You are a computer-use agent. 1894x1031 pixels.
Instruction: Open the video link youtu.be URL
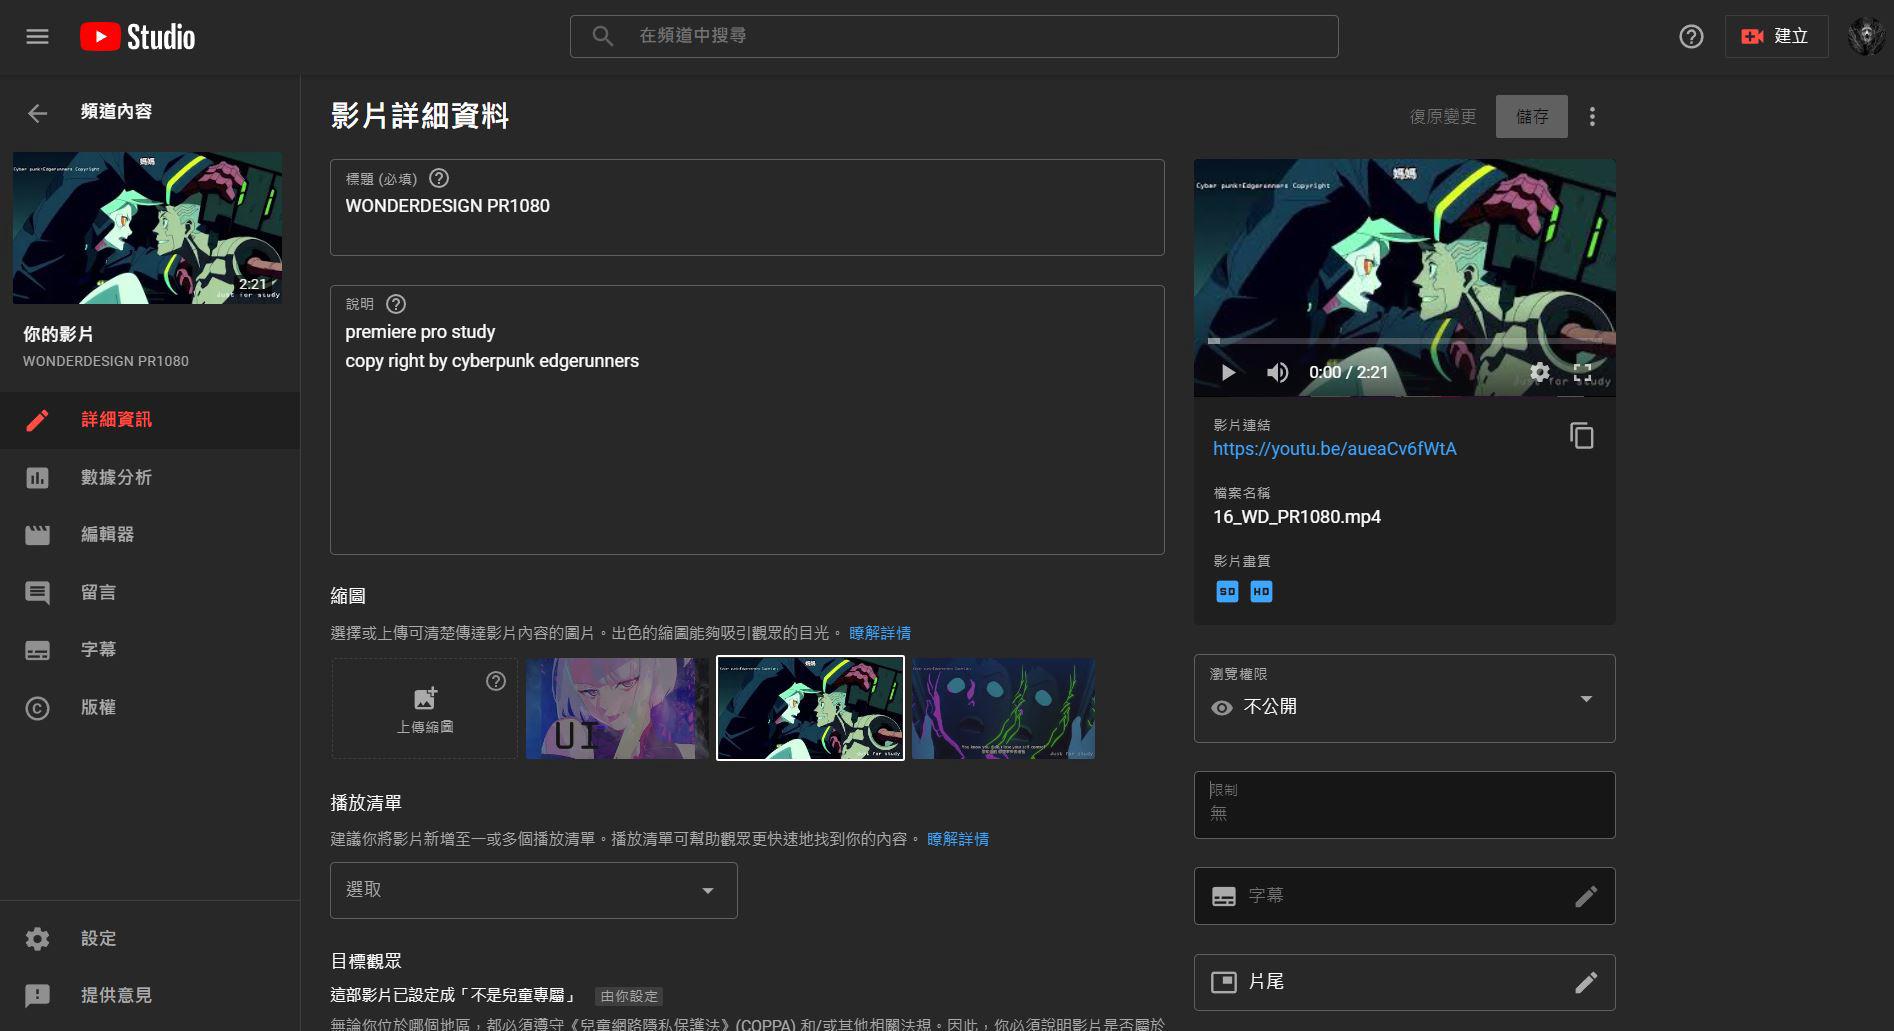(1334, 449)
